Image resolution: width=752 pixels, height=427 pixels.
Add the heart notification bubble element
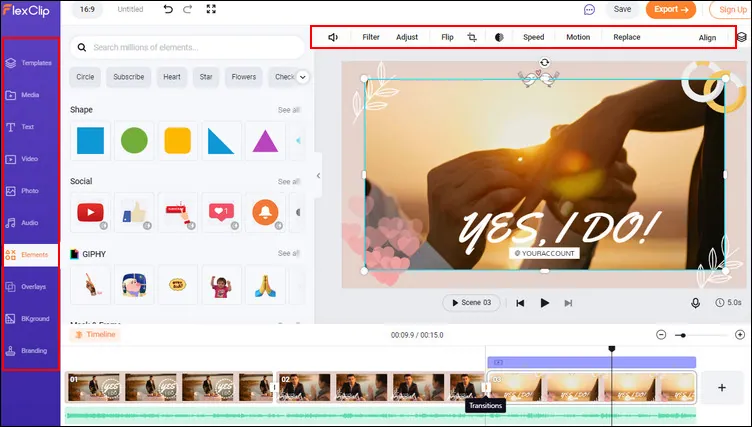[221, 212]
